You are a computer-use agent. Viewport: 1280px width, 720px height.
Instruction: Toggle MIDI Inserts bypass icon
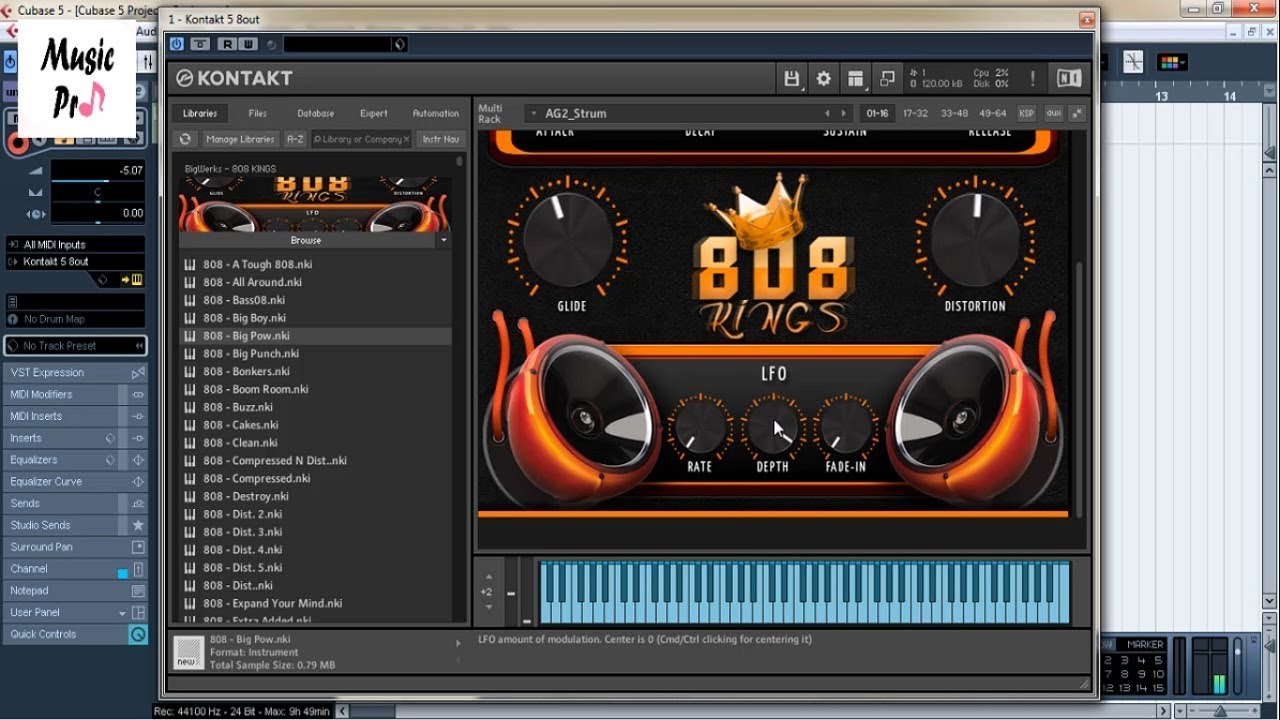click(138, 417)
